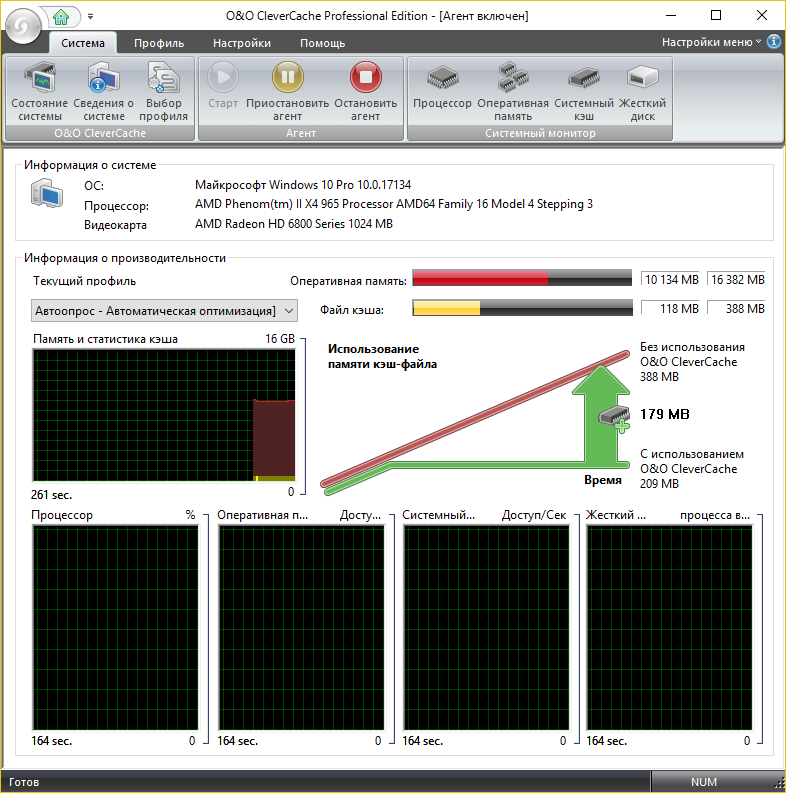Expand the quick access toolbar arrow
786x793 pixels.
click(x=91, y=16)
